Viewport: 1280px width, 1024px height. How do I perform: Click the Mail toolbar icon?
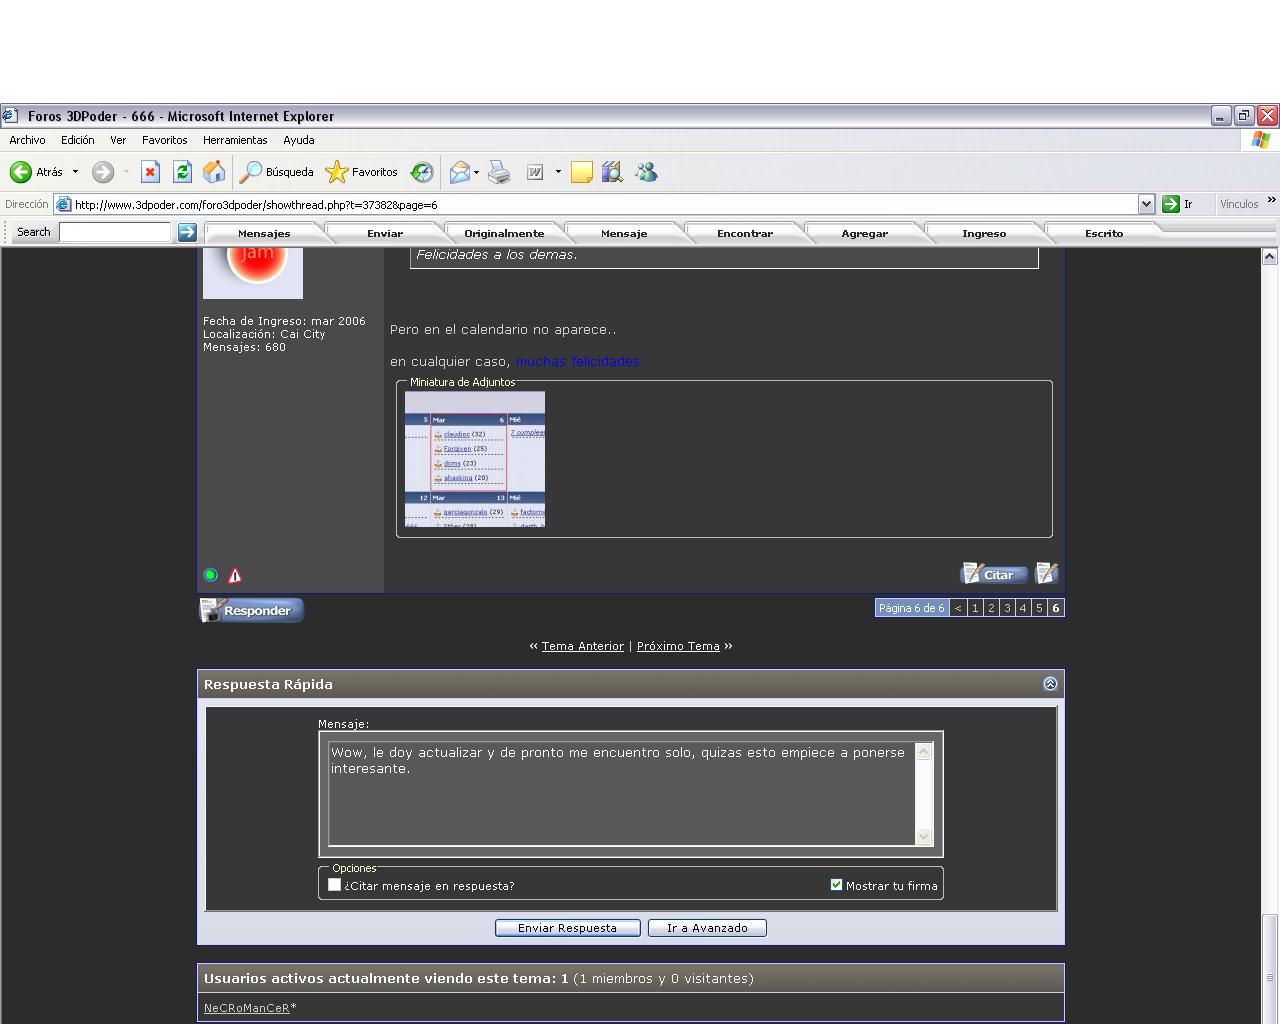tap(459, 172)
